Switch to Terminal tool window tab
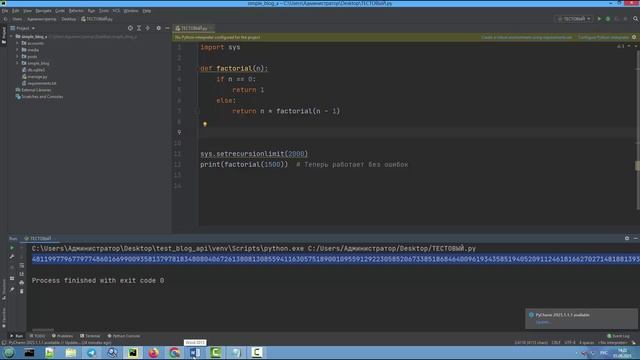 point(90,336)
